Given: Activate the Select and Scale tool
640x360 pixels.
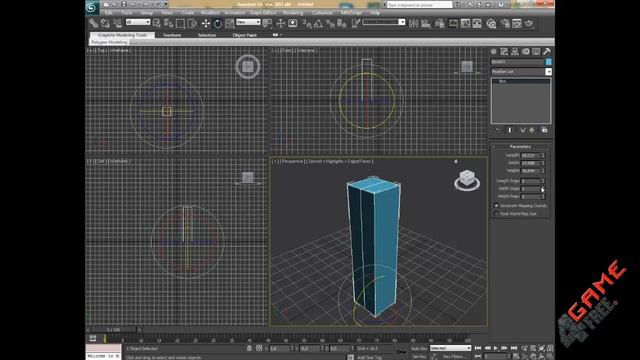Looking at the screenshot, I should [x=230, y=23].
